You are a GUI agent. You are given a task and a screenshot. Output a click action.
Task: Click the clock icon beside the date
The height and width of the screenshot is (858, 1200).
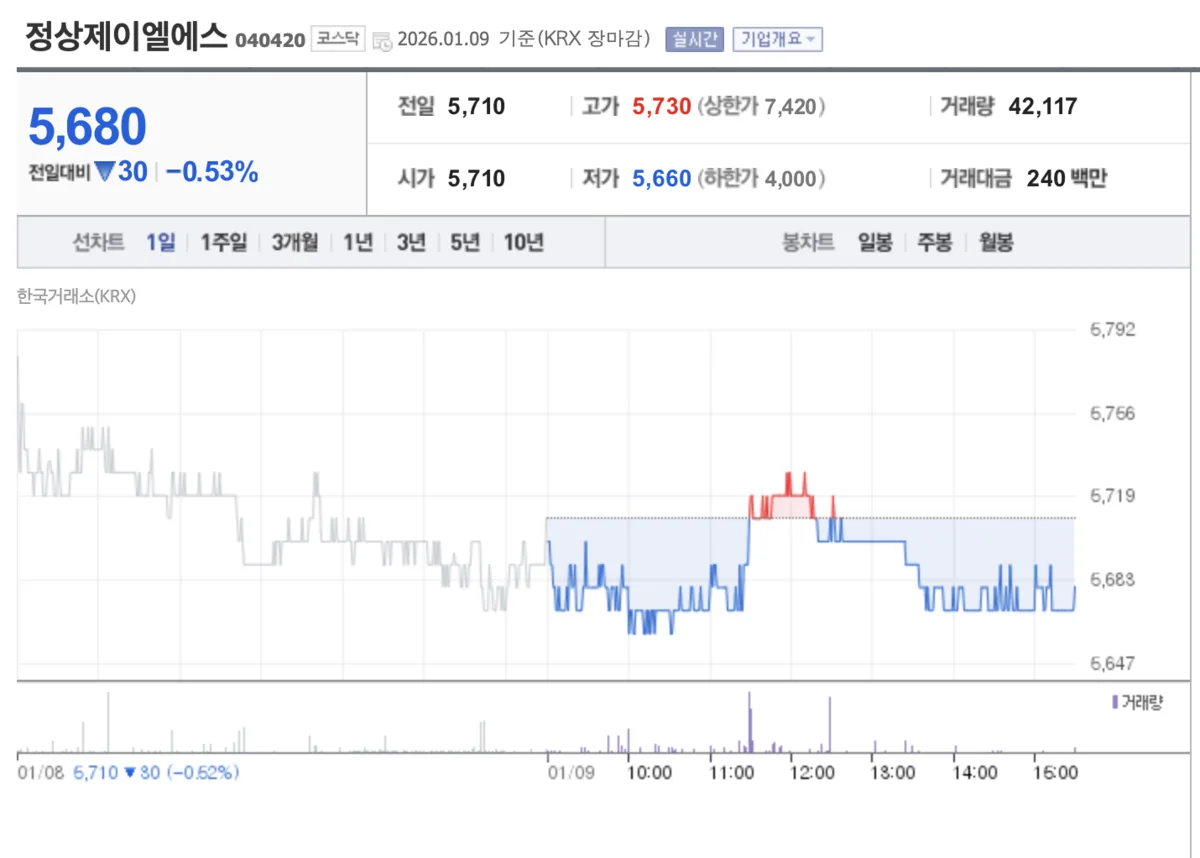tap(382, 41)
